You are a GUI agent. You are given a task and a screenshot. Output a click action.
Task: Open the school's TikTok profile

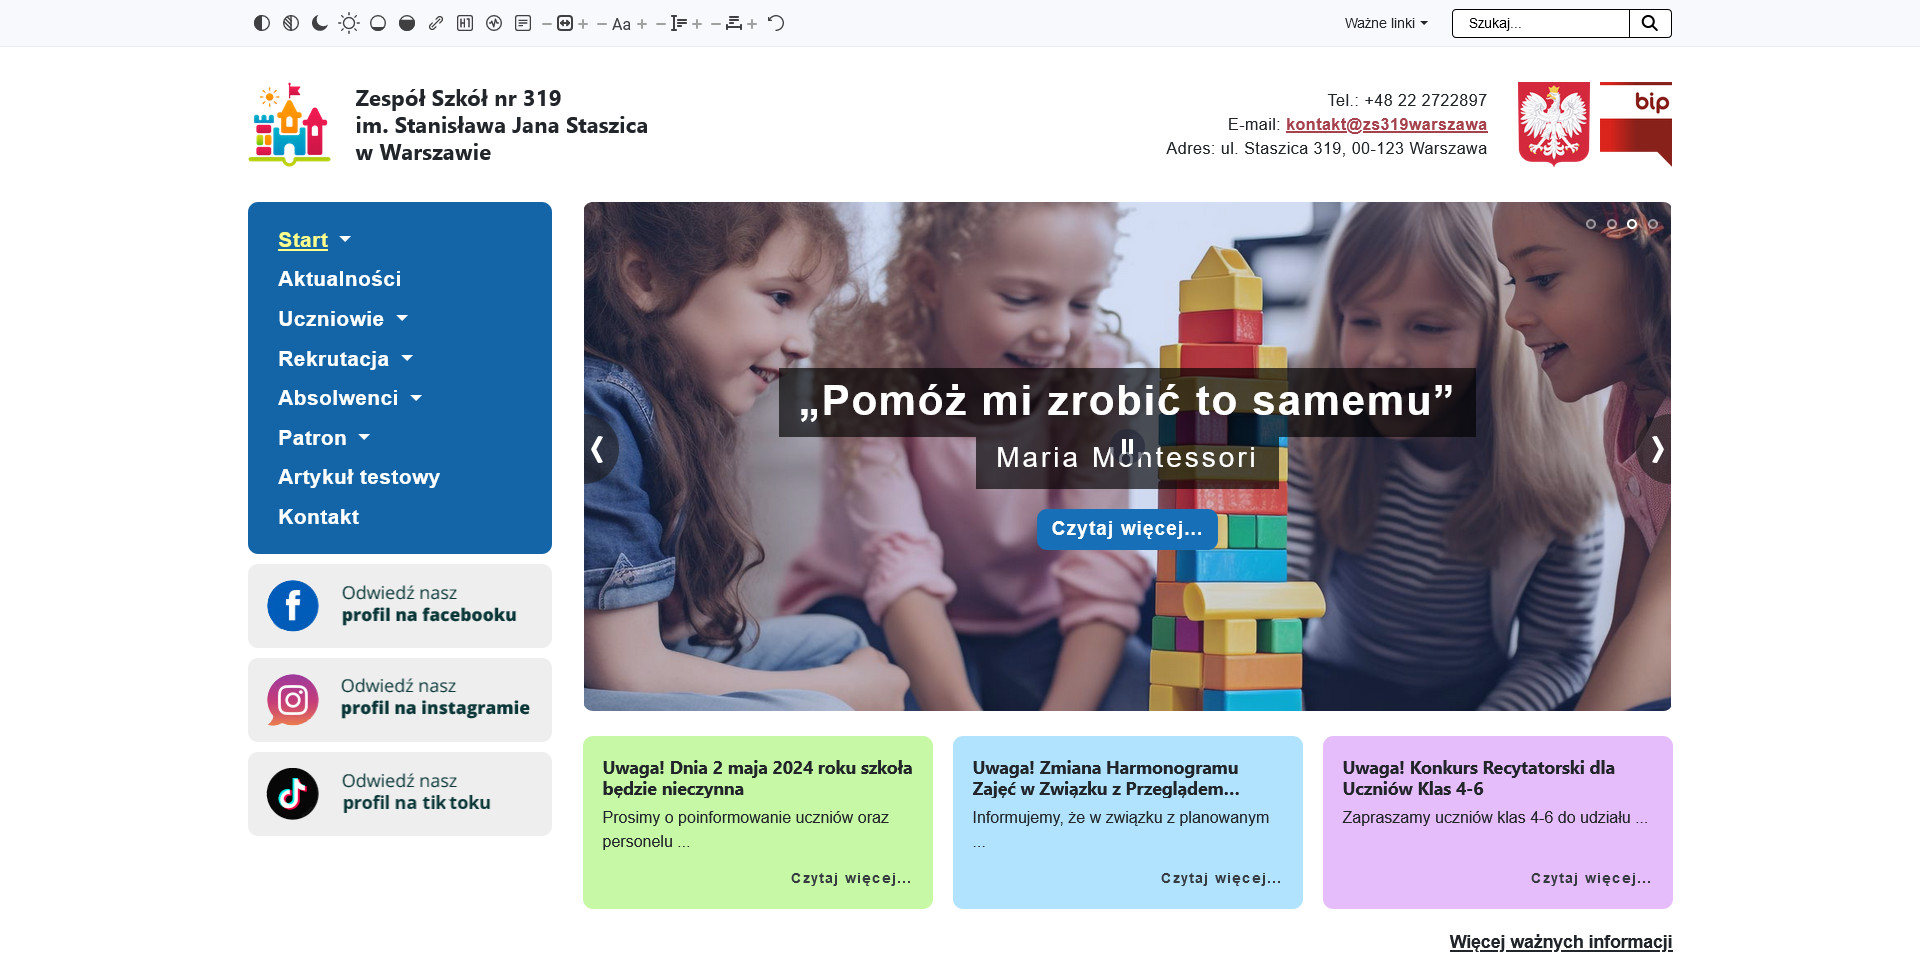400,793
